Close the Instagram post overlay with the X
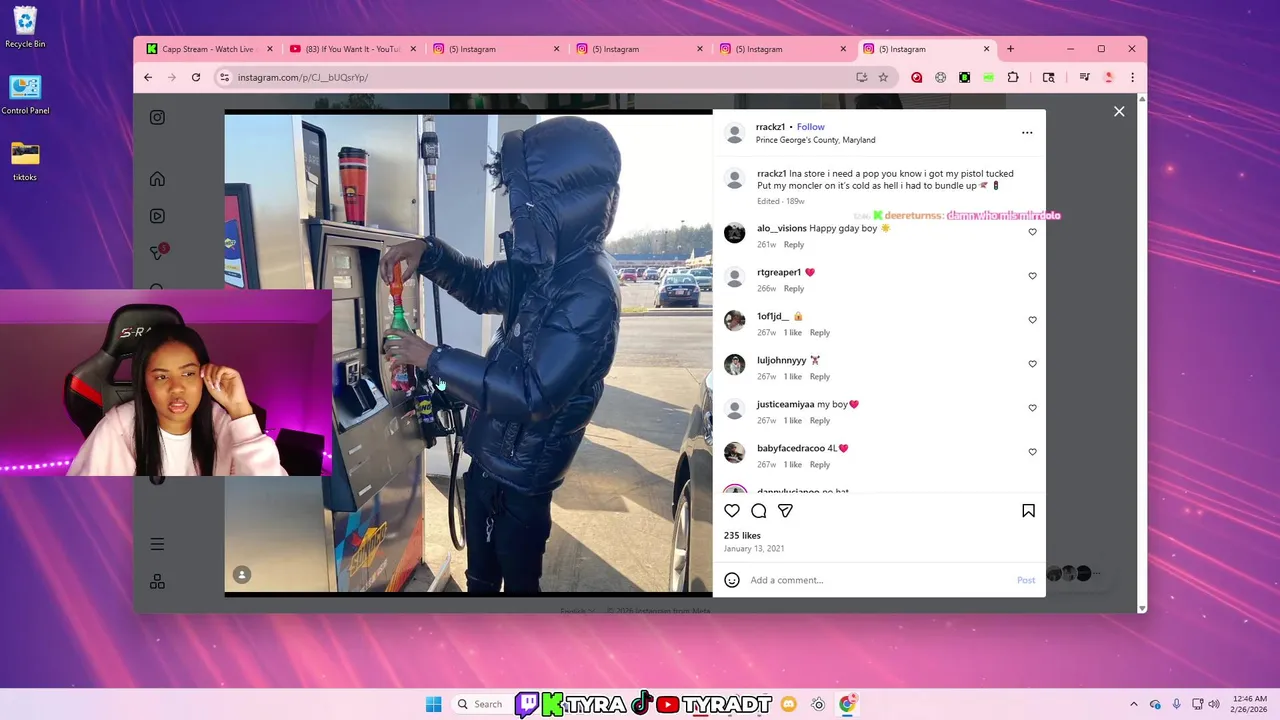The height and width of the screenshot is (720, 1280). 1119,111
